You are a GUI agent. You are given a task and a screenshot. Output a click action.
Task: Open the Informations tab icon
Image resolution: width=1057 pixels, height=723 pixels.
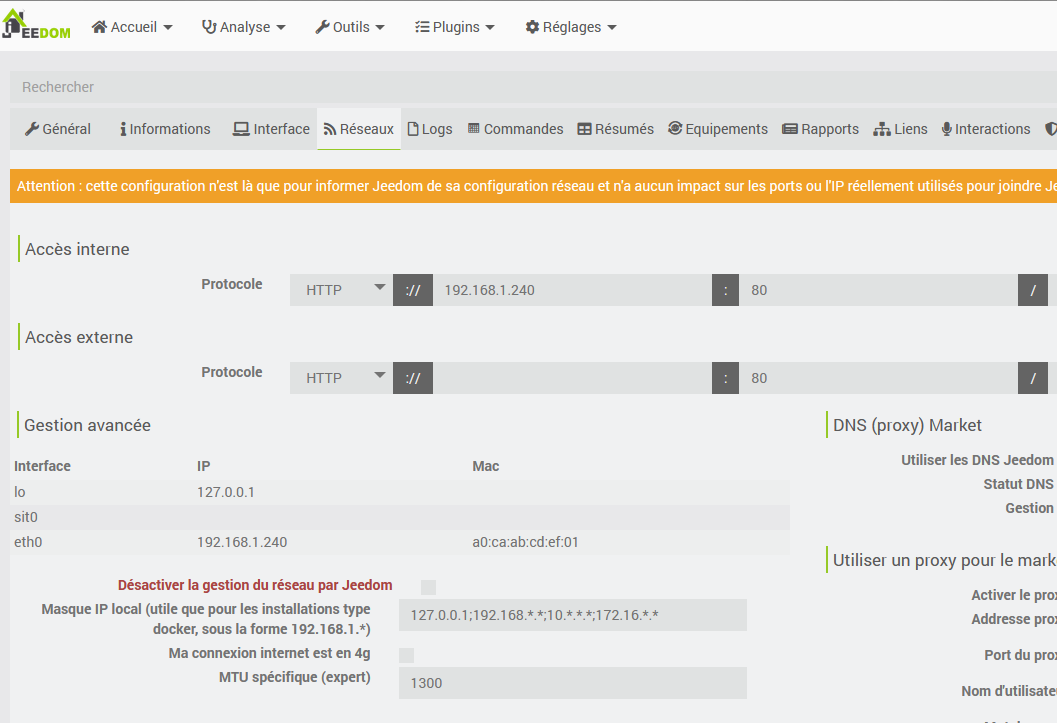click(123, 129)
